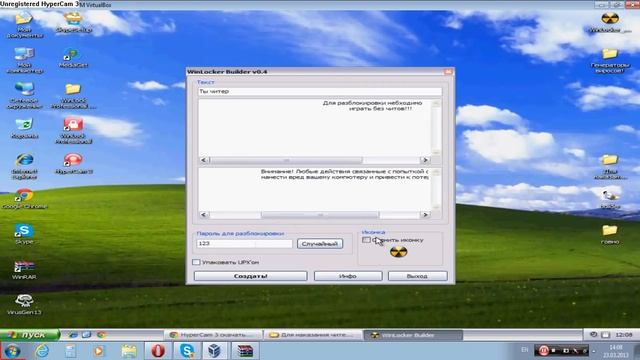Screen dimensions: 640x360
Task: Open the Opera browser taskbar icon
Action: click(158, 351)
